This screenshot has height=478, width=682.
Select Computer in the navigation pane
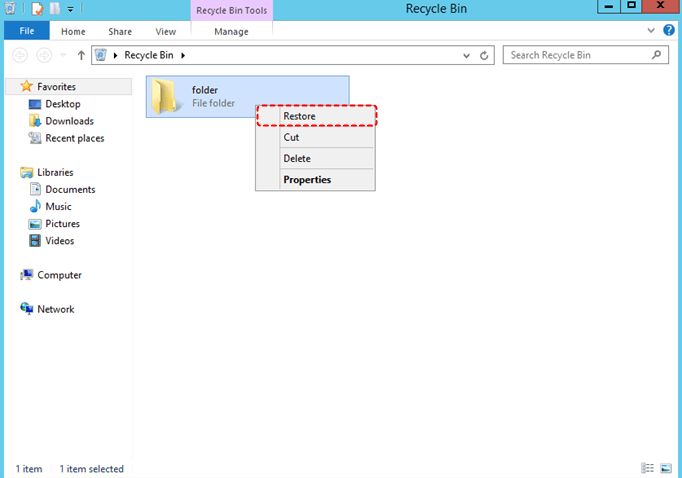[59, 275]
